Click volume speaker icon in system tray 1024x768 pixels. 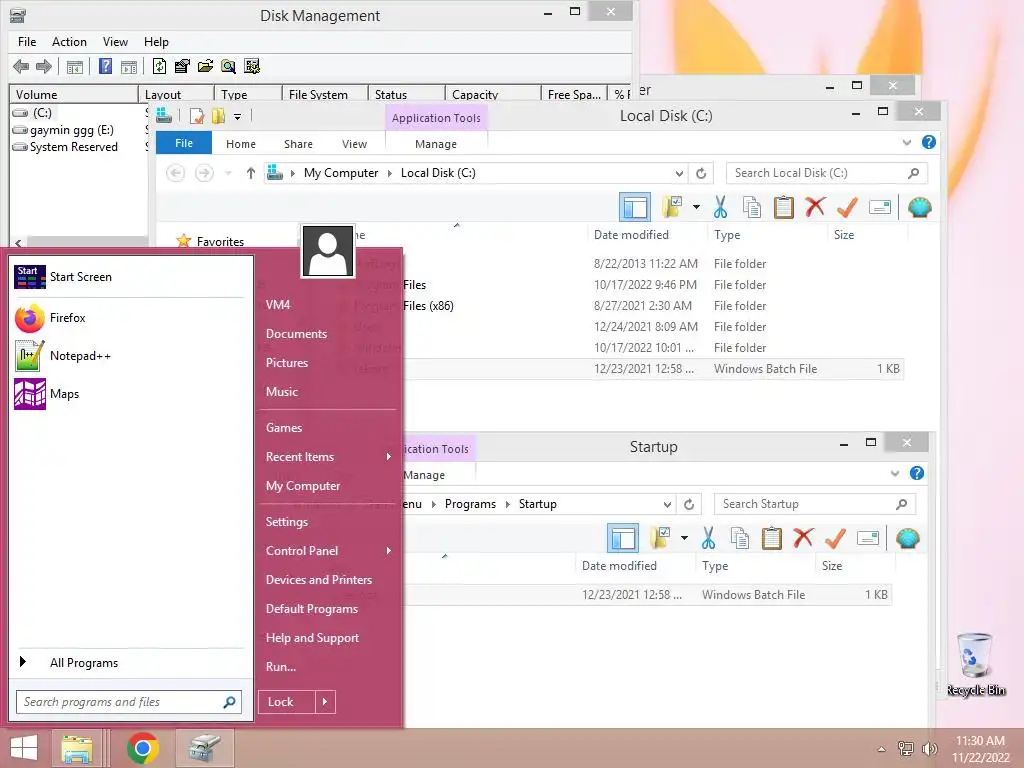[929, 749]
